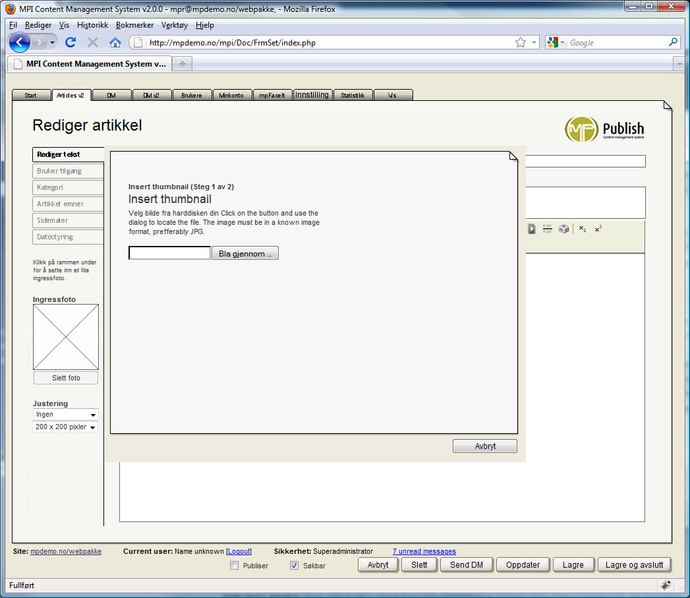Bookmark this page with the star icon
Image resolution: width=690 pixels, height=598 pixels.
coord(520,43)
